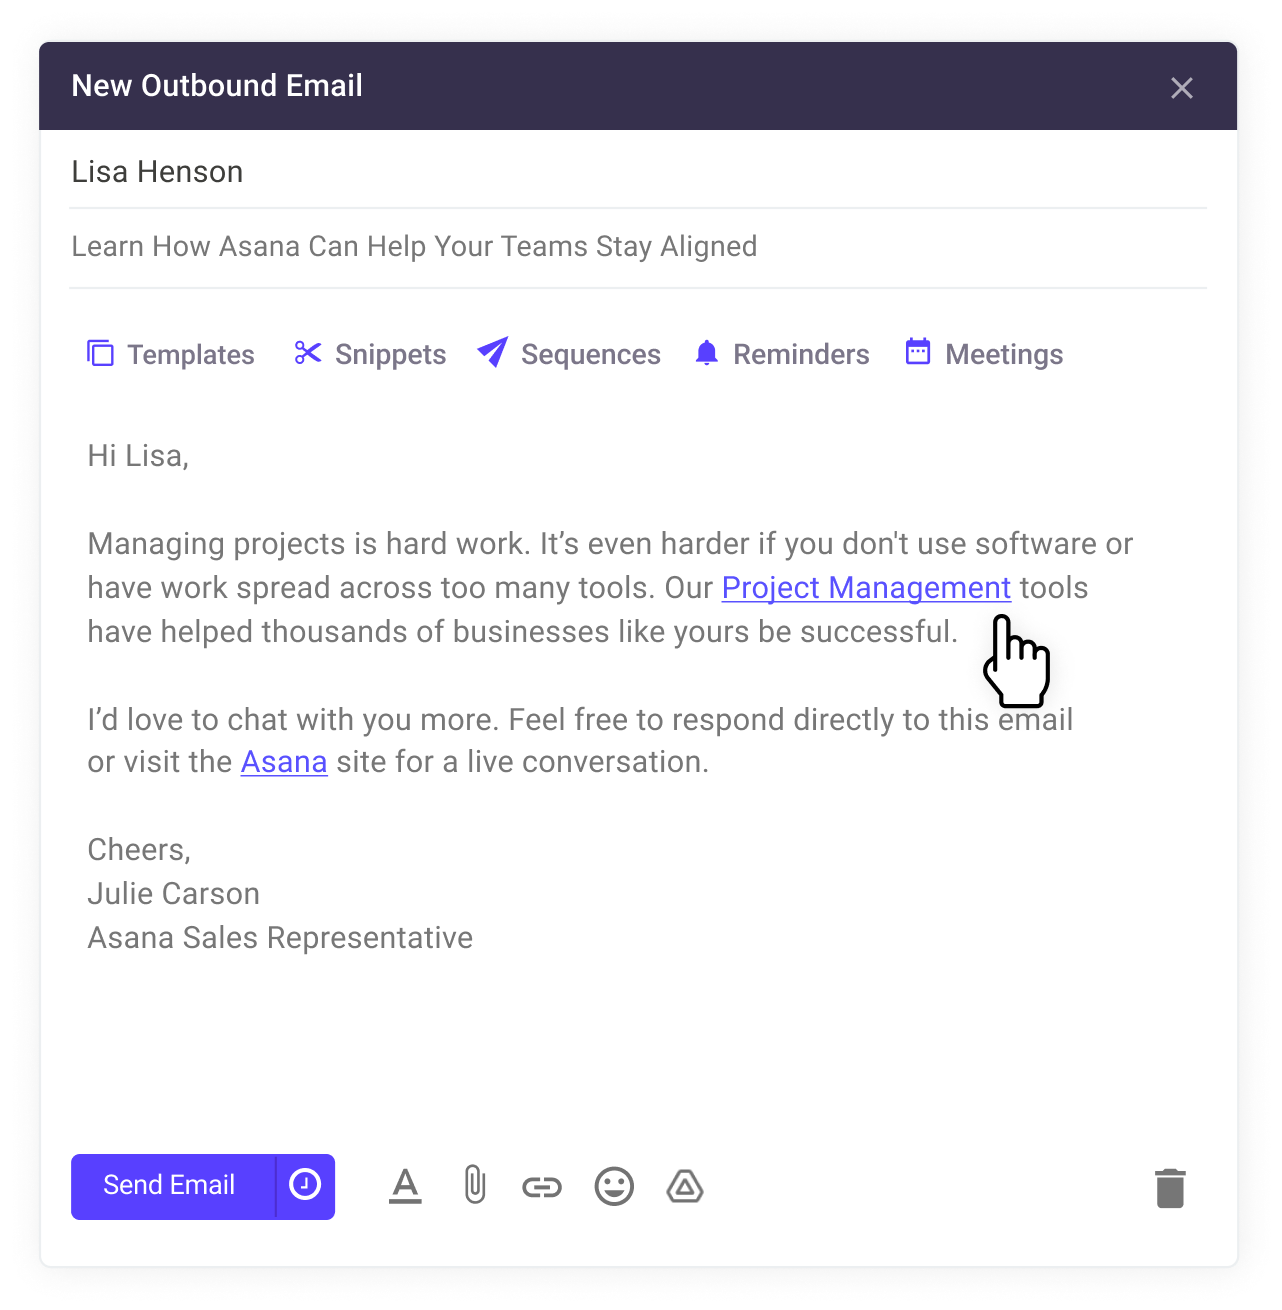This screenshot has height=1310, width=1282.
Task: Click the Snippets scissors icon
Action: pyautogui.click(x=308, y=353)
